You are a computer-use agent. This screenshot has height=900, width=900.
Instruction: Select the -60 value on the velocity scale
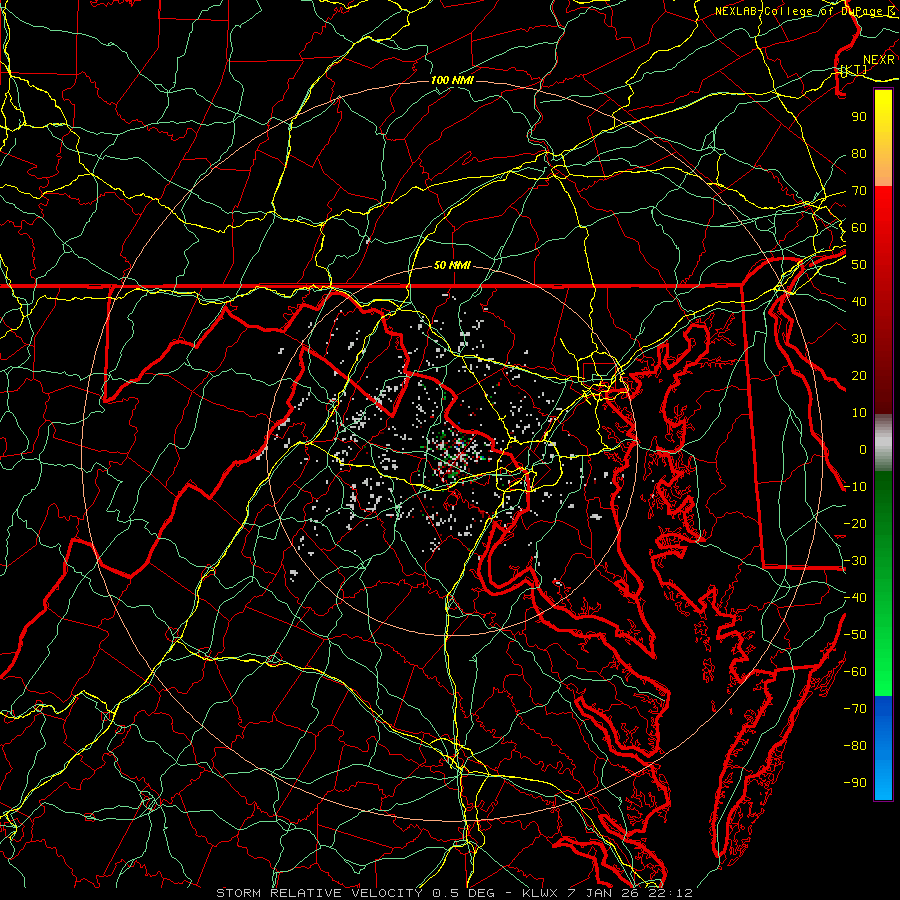pos(855,672)
